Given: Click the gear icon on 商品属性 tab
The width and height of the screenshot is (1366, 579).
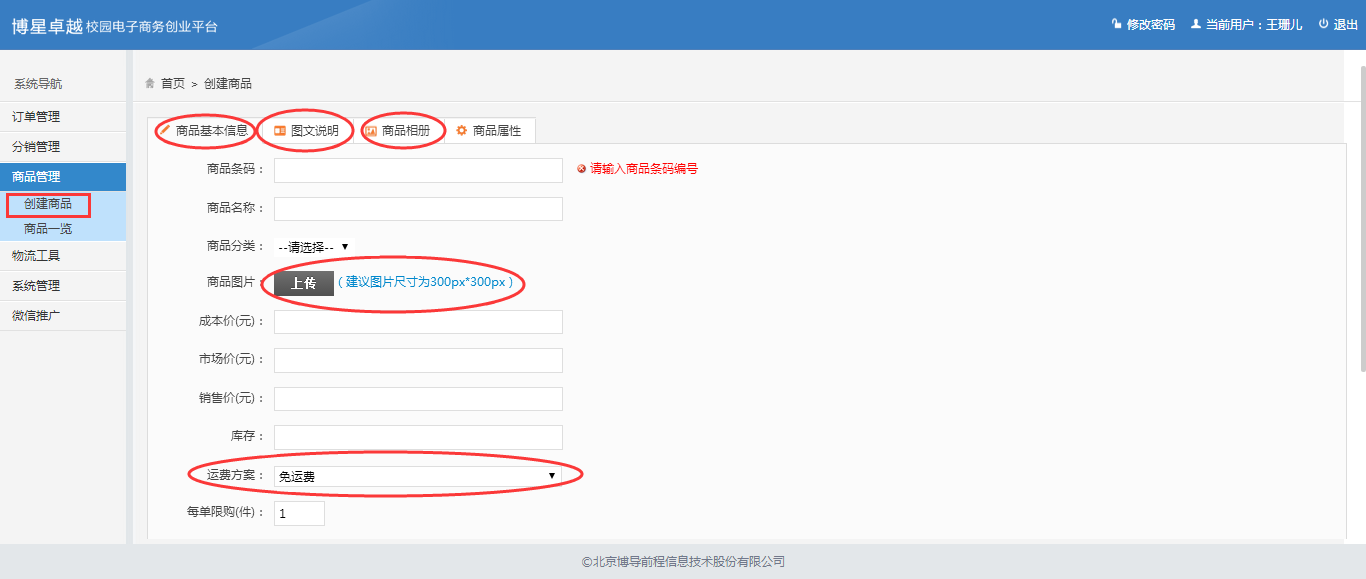Looking at the screenshot, I should [461, 130].
